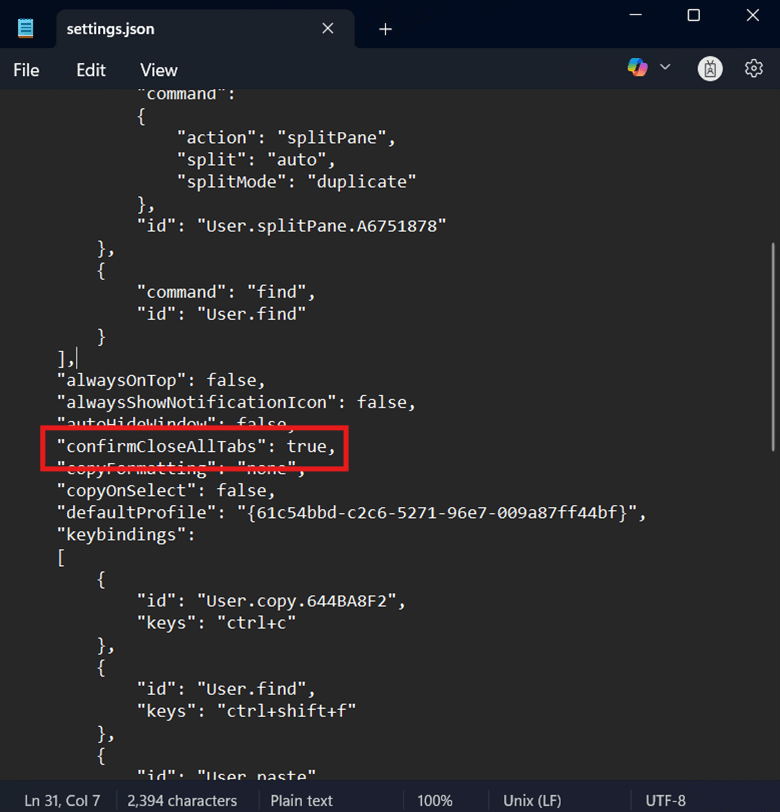780x812 pixels.
Task: Click the Notepad app icon in title bar
Action: click(x=26, y=29)
